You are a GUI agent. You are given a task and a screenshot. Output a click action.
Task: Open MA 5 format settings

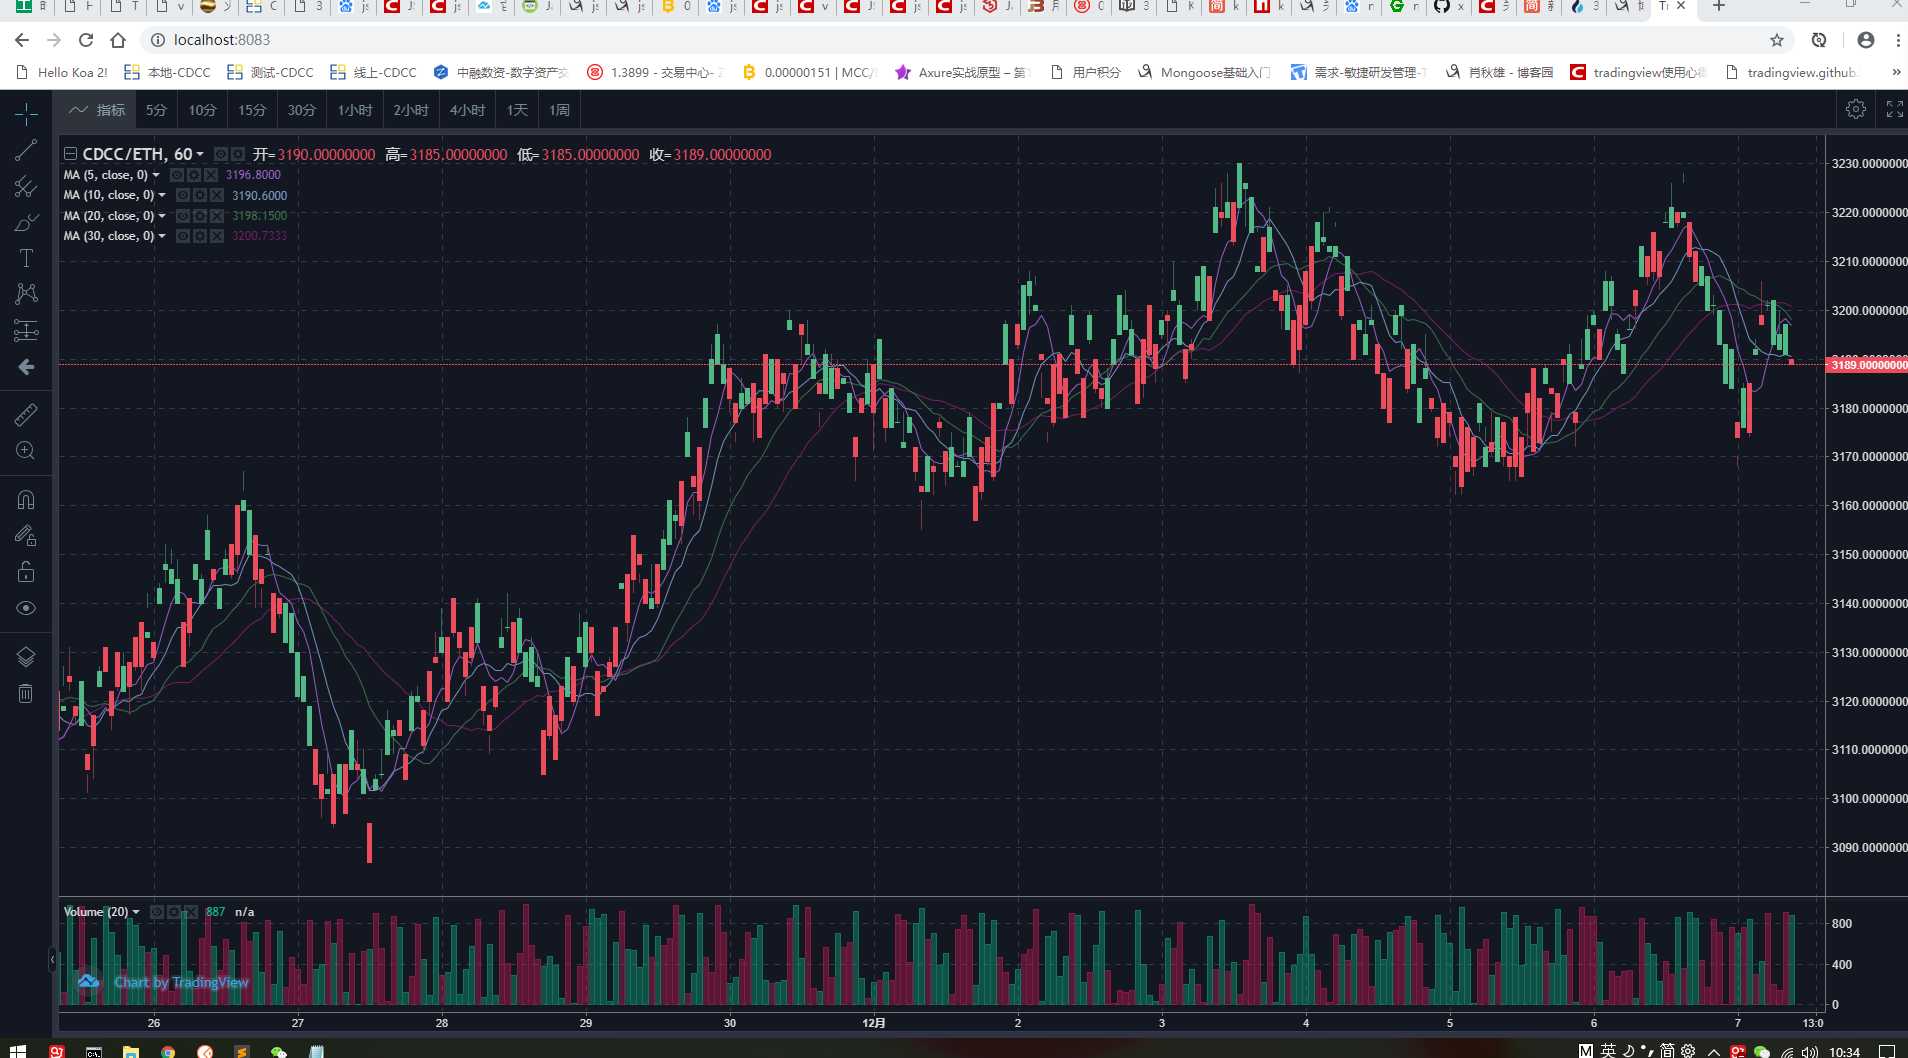[194, 175]
